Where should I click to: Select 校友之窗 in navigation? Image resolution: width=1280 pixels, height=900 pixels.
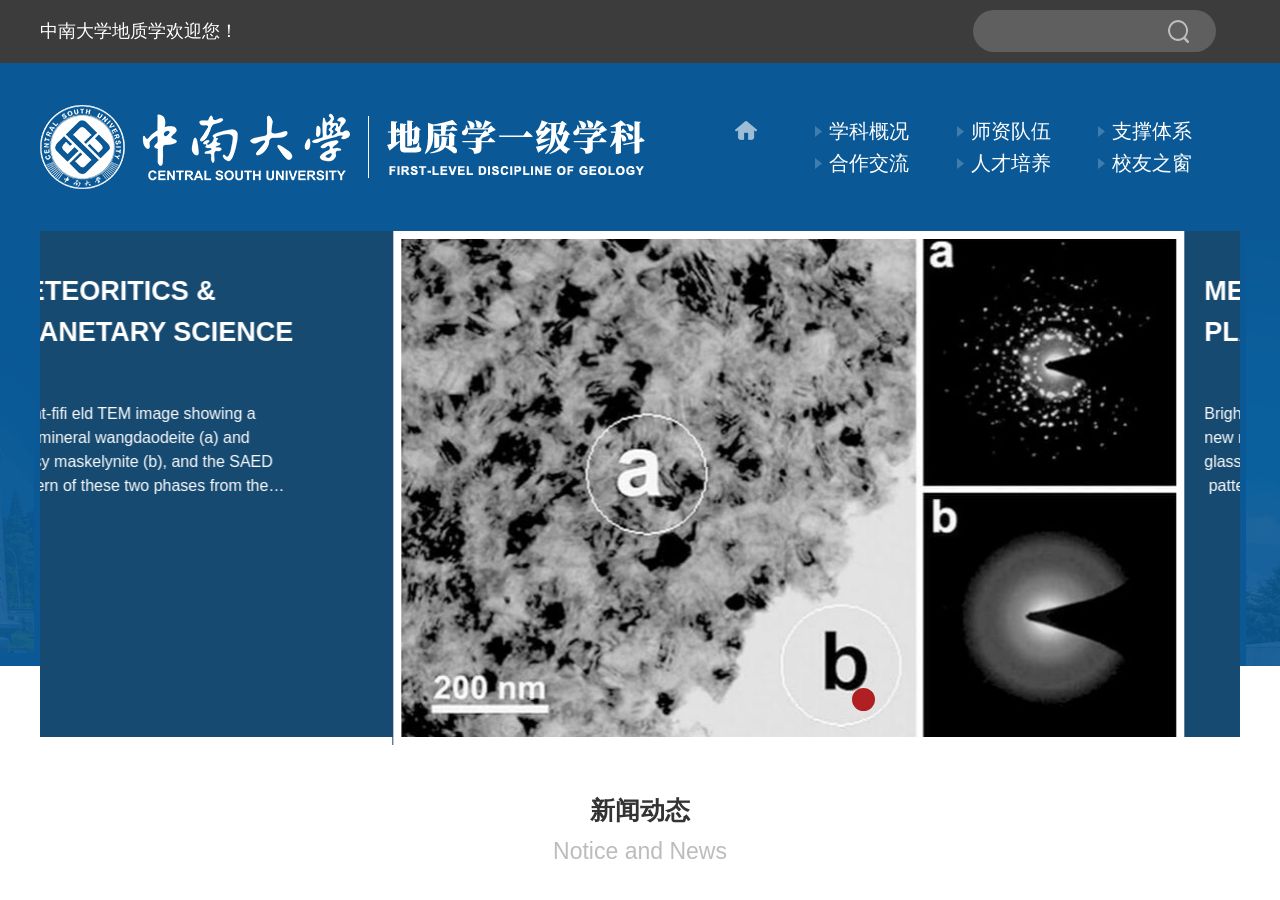click(x=1152, y=163)
